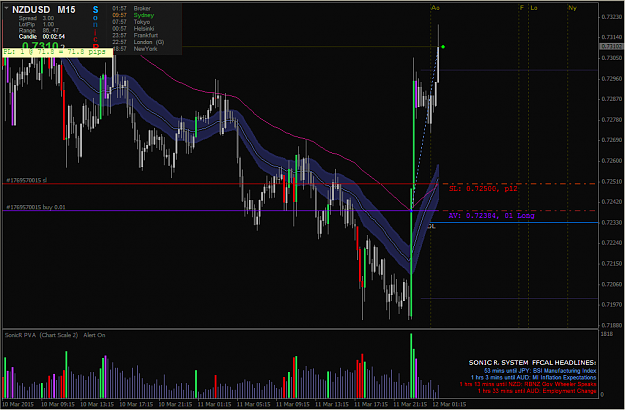
Task: Click the large green 0.7310 price
Action: 41,45
